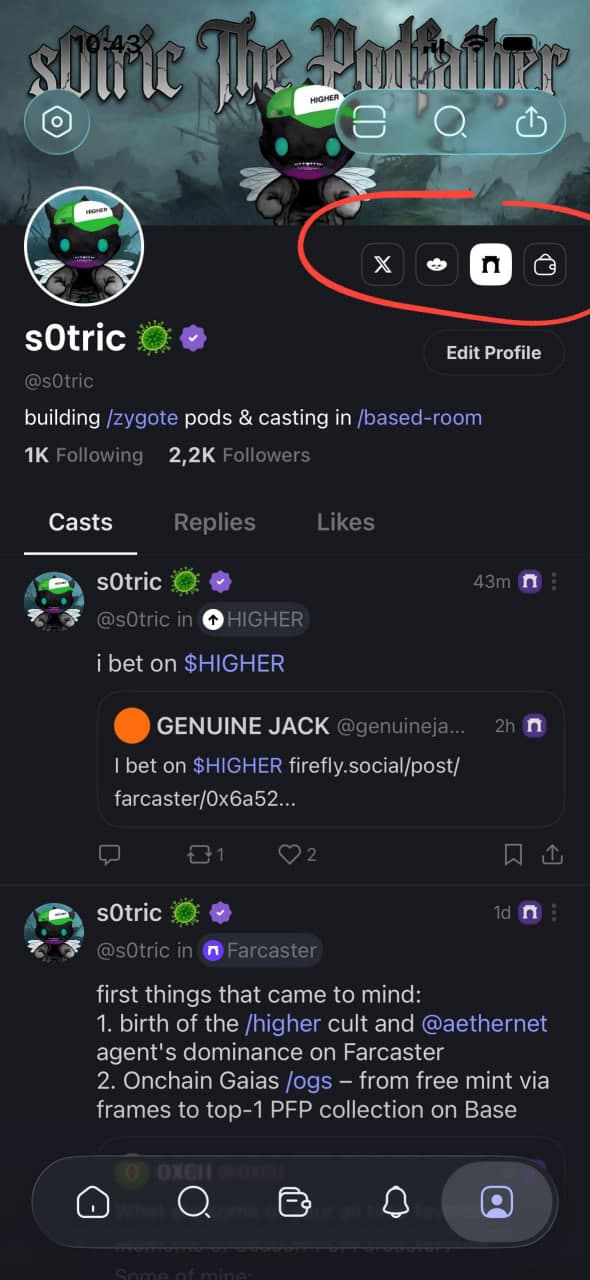
Task: Open the hexagon settings icon at top left
Action: (57, 122)
